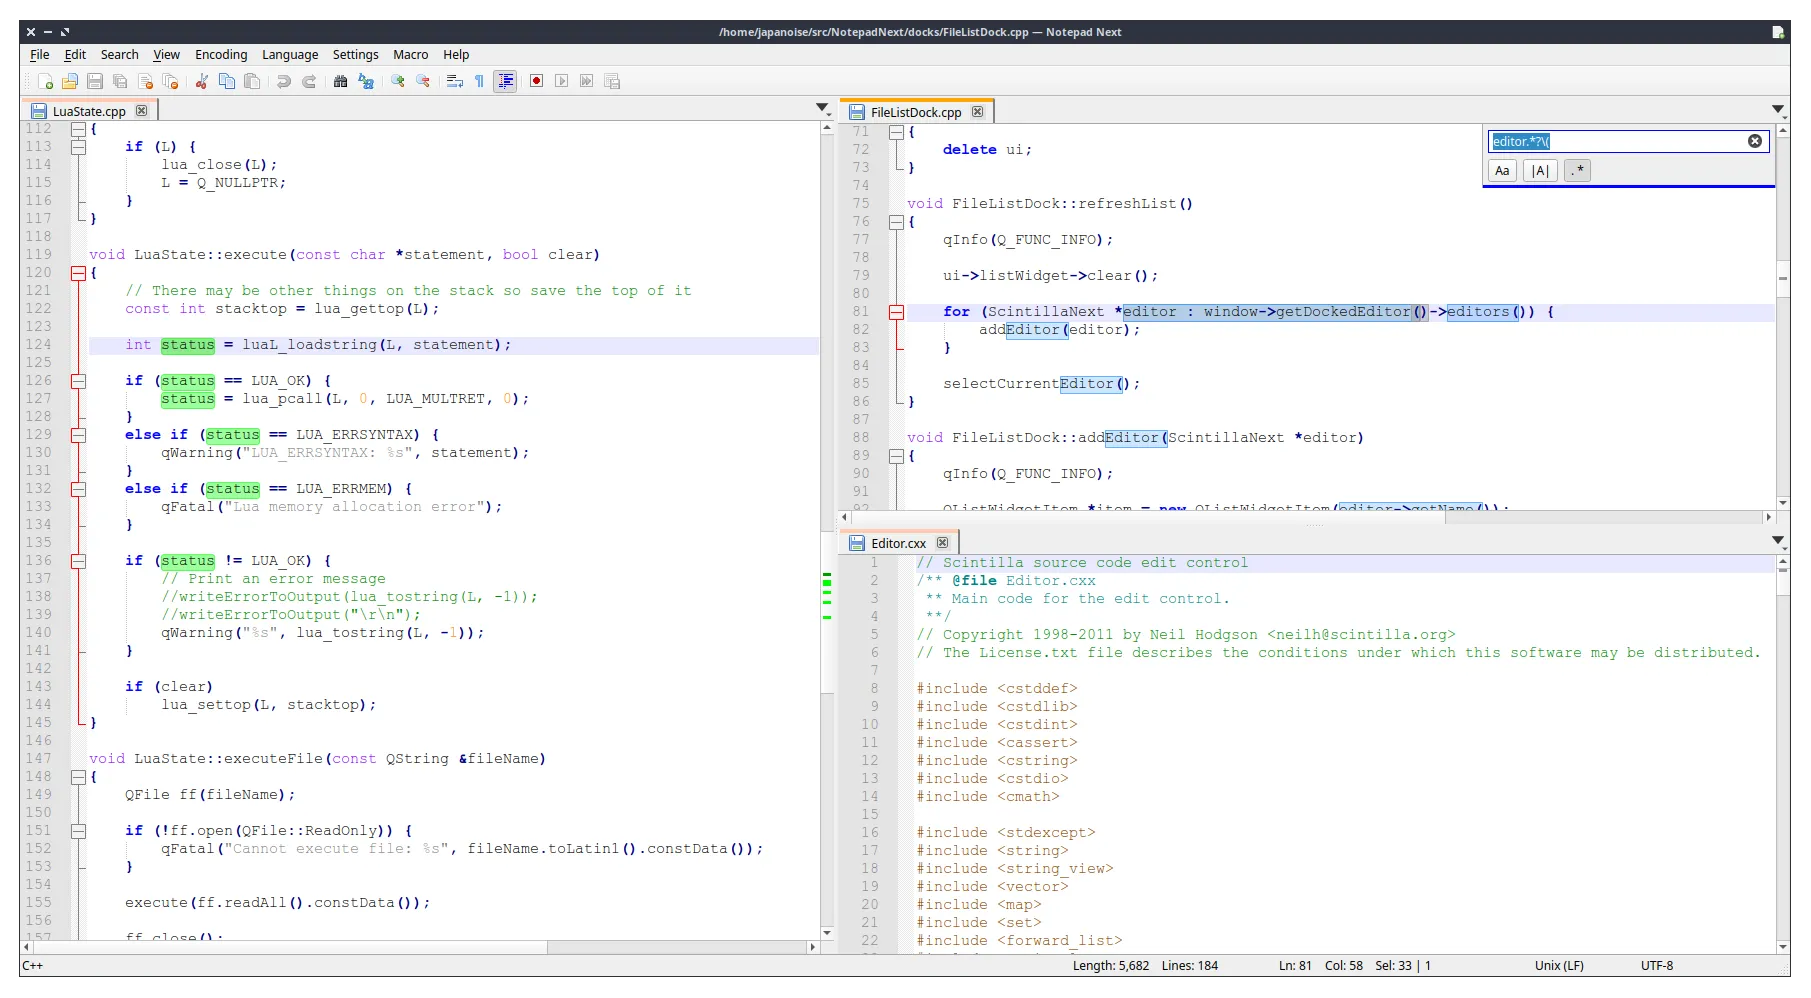Image resolution: width=1811 pixels, height=998 pixels.
Task: Click the Save file toolbar icon
Action: [95, 81]
